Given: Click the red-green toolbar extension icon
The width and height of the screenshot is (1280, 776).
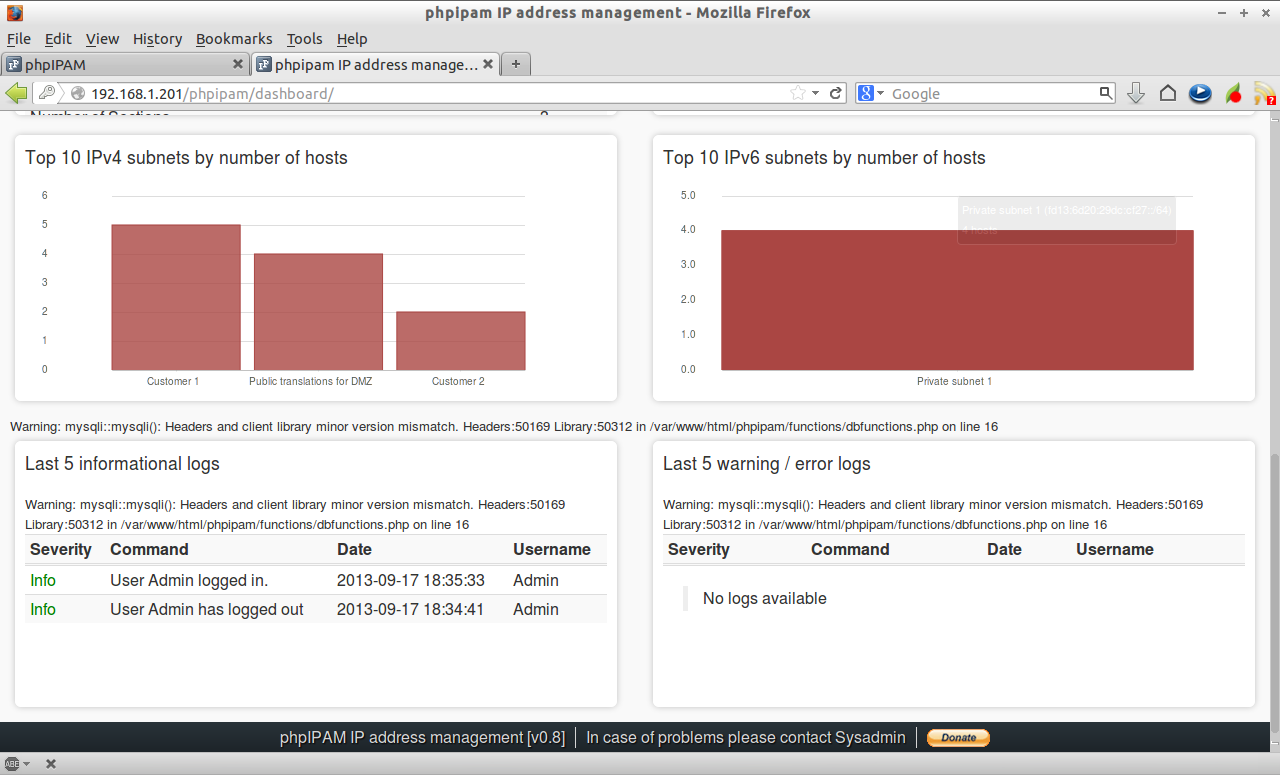Looking at the screenshot, I should (x=1234, y=93).
